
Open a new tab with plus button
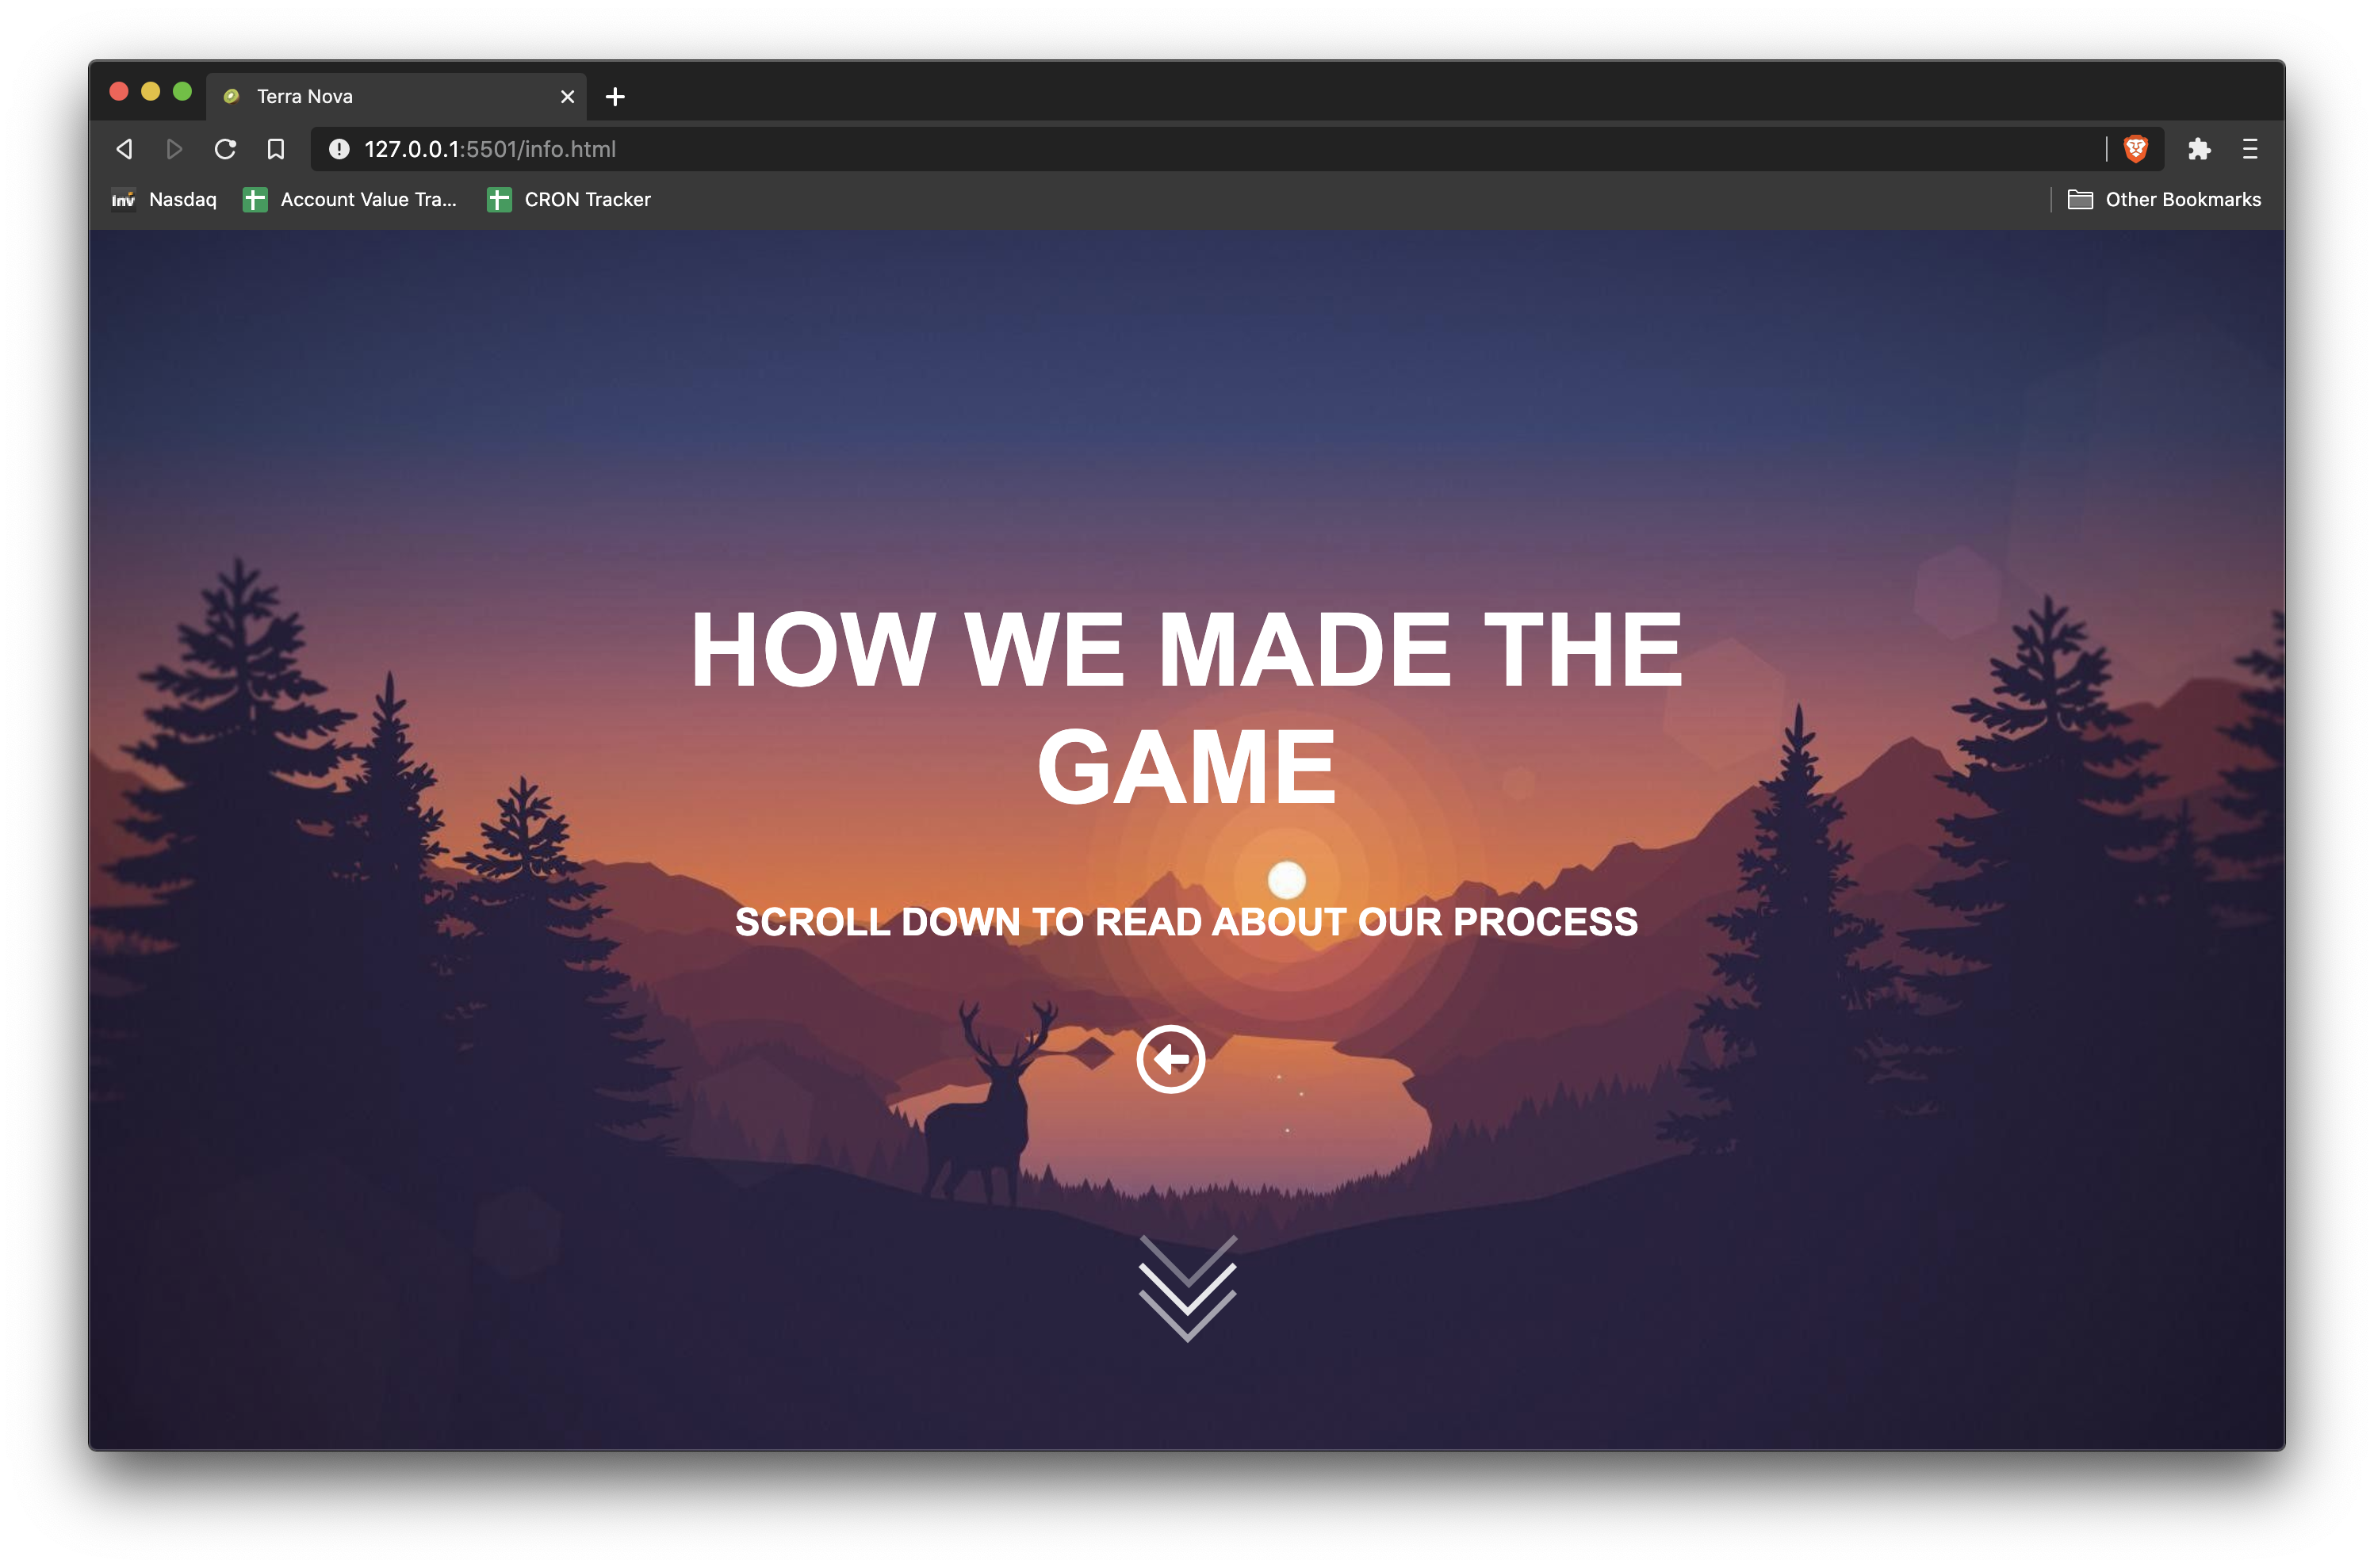[x=615, y=97]
